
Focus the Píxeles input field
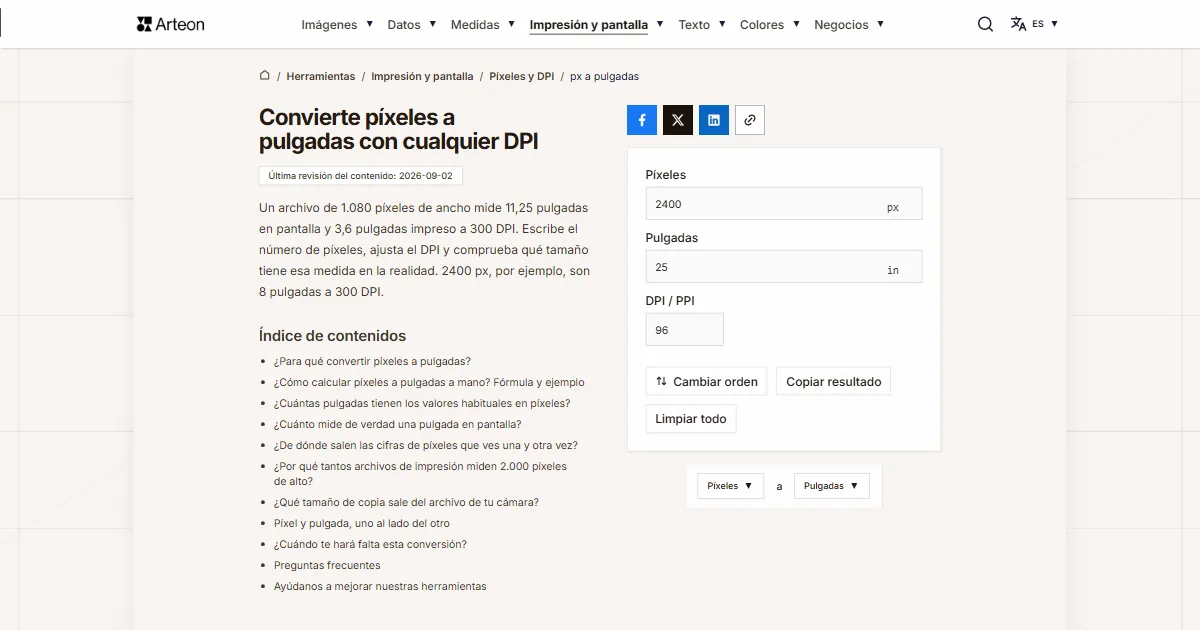[784, 204]
